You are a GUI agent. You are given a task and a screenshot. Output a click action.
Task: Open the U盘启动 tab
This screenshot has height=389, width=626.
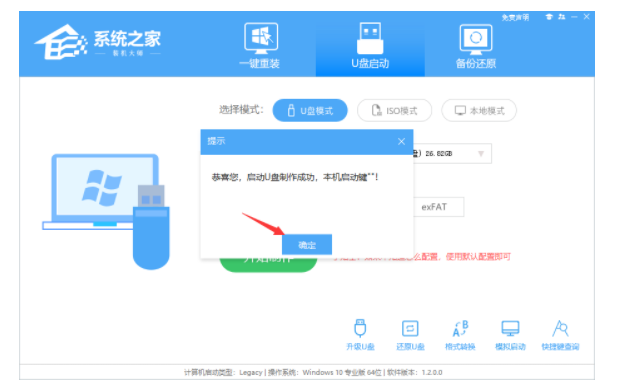pyautogui.click(x=370, y=46)
